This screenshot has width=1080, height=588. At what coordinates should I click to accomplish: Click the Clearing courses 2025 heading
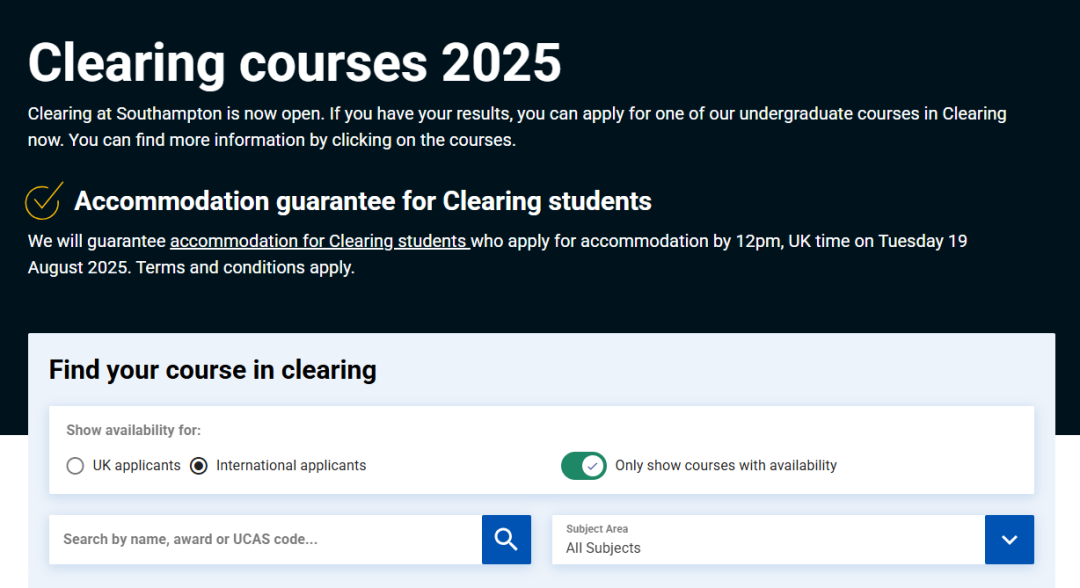pyautogui.click(x=294, y=63)
